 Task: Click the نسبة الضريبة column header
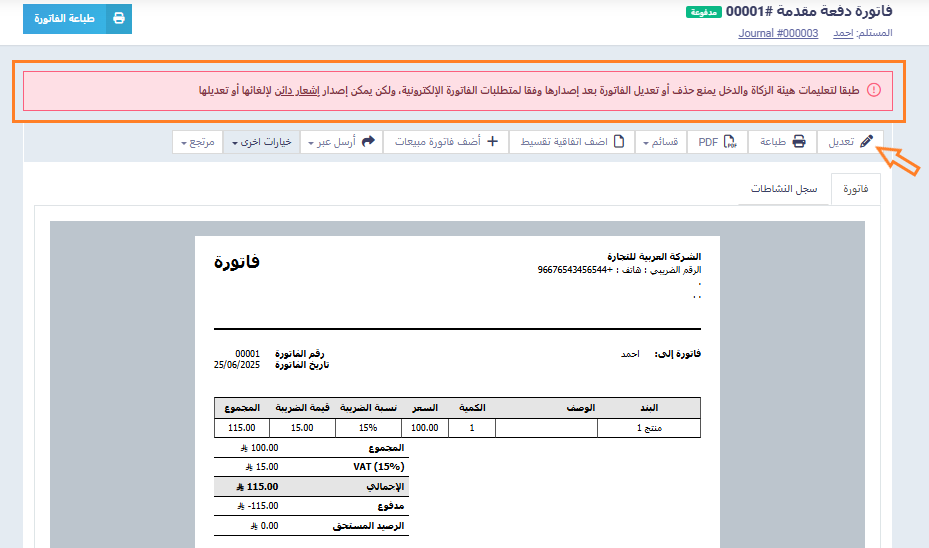click(x=368, y=408)
